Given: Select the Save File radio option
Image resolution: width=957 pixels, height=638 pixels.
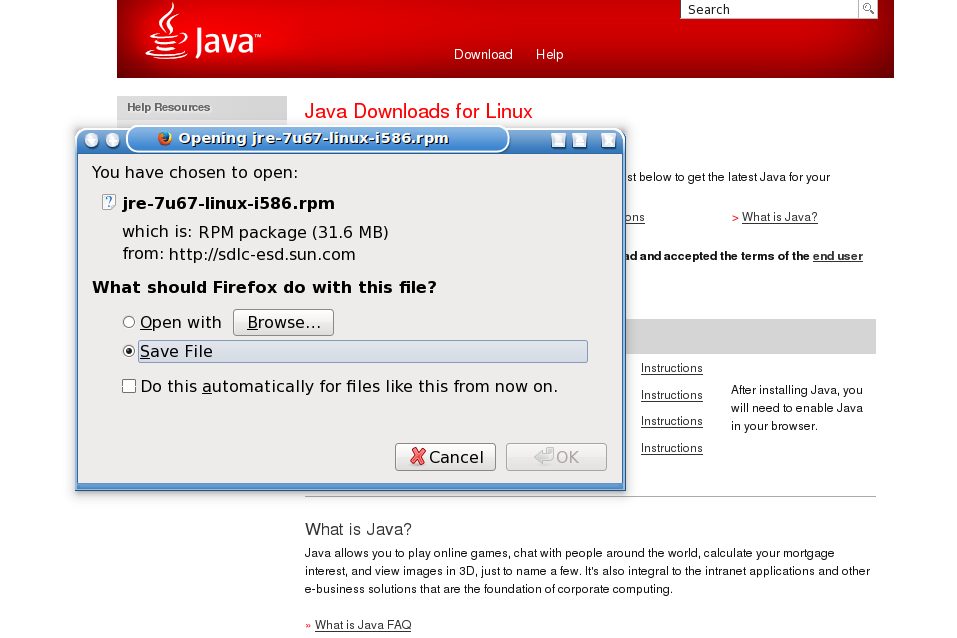Looking at the screenshot, I should 129,351.
